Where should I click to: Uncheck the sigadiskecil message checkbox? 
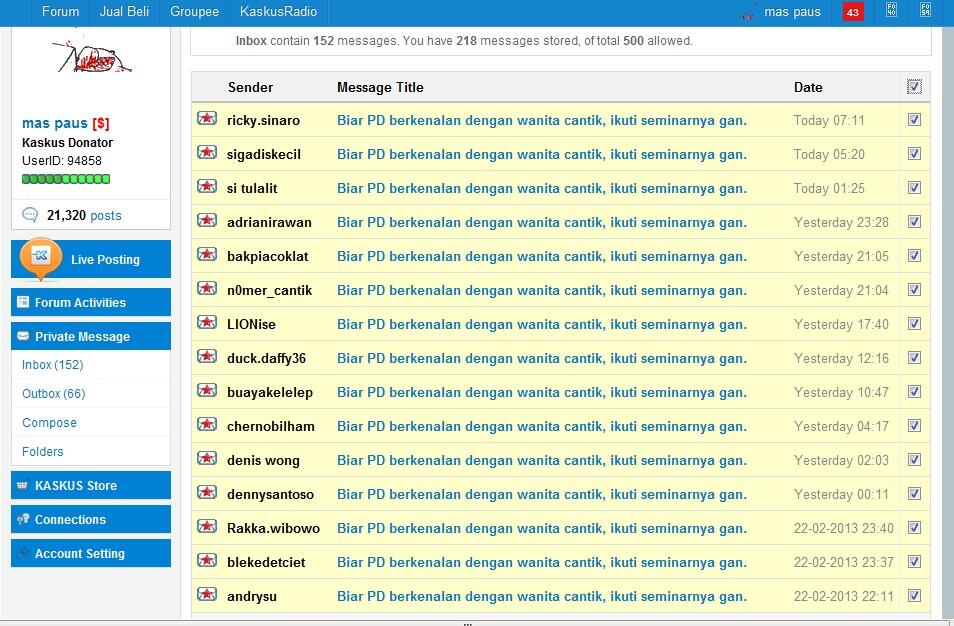click(x=914, y=154)
